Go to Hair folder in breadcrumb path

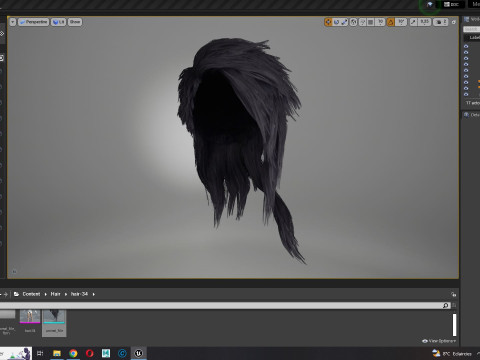(x=55, y=294)
